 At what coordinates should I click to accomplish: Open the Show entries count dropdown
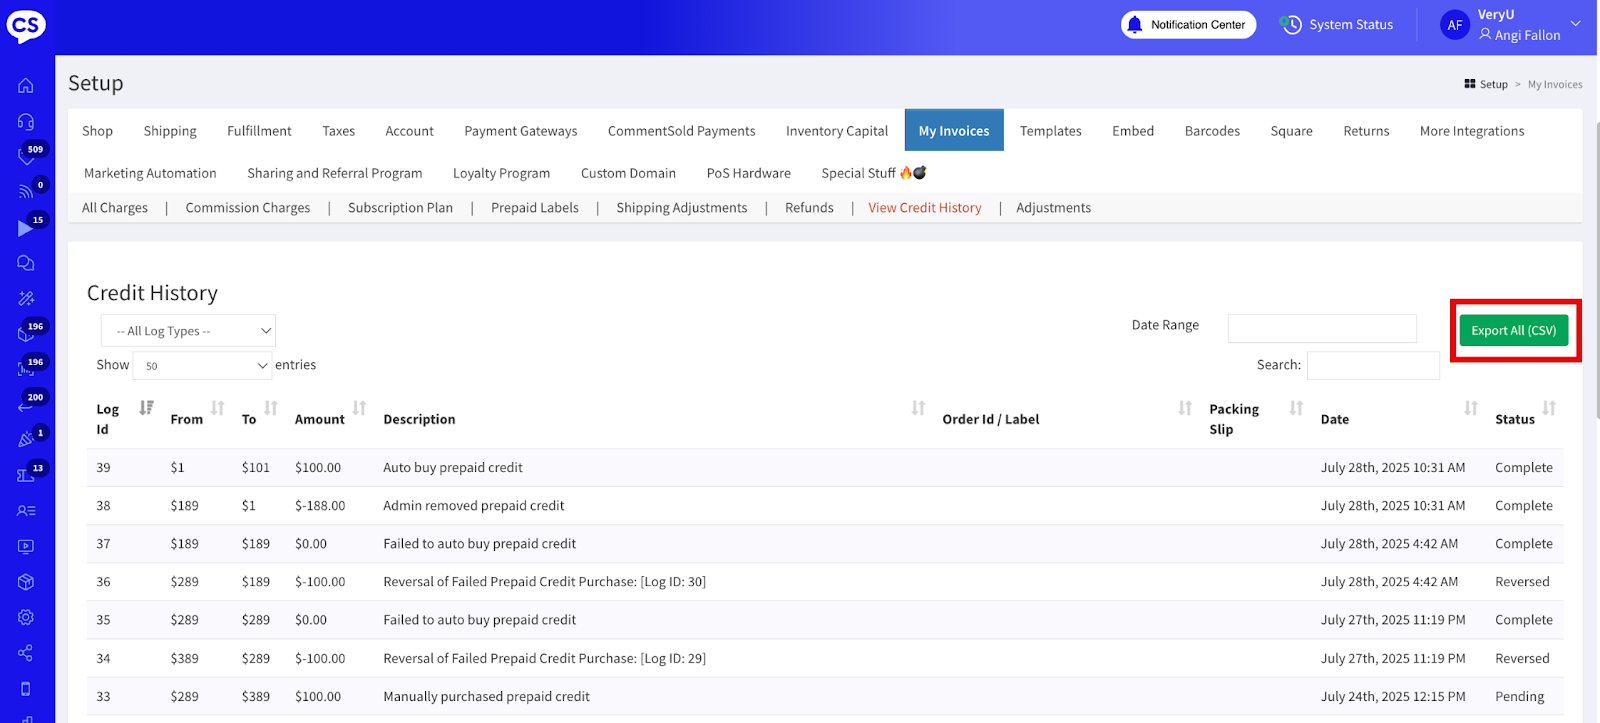(202, 366)
